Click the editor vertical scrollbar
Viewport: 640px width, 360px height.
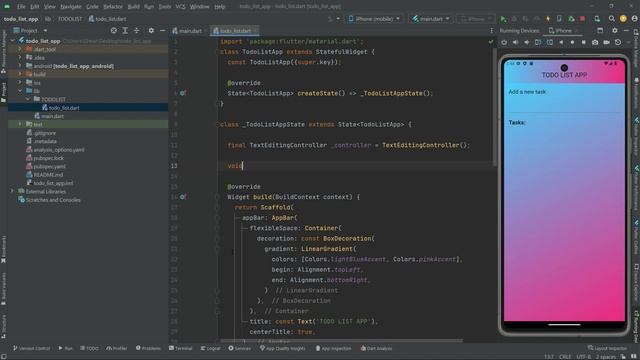tap(495, 108)
